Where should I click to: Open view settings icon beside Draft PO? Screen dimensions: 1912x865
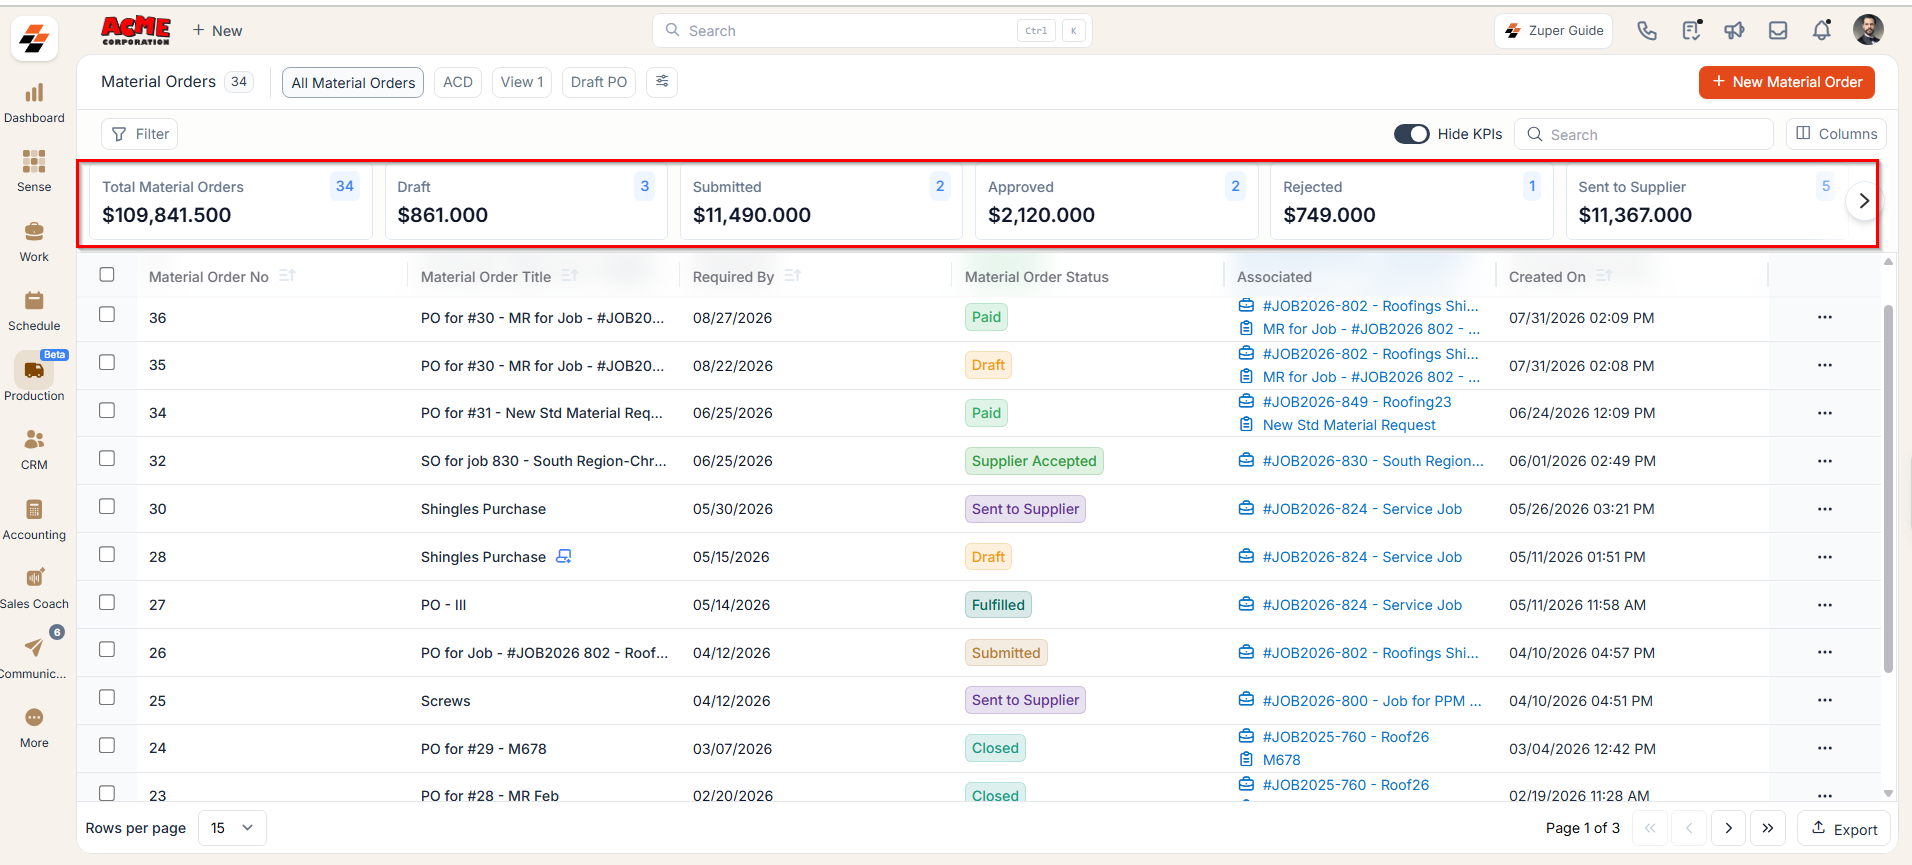tap(662, 82)
